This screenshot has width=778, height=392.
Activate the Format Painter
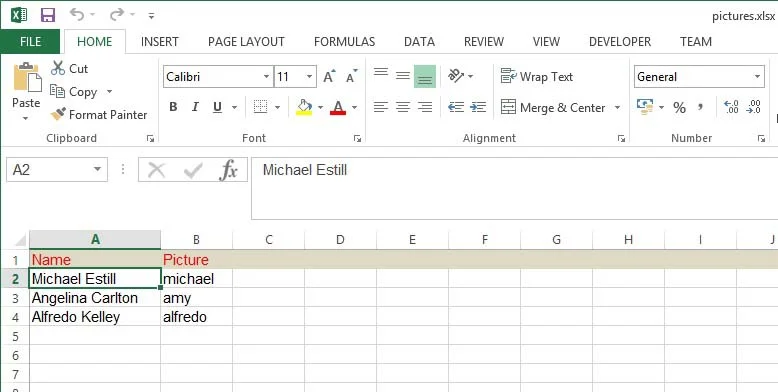pyautogui.click(x=99, y=115)
